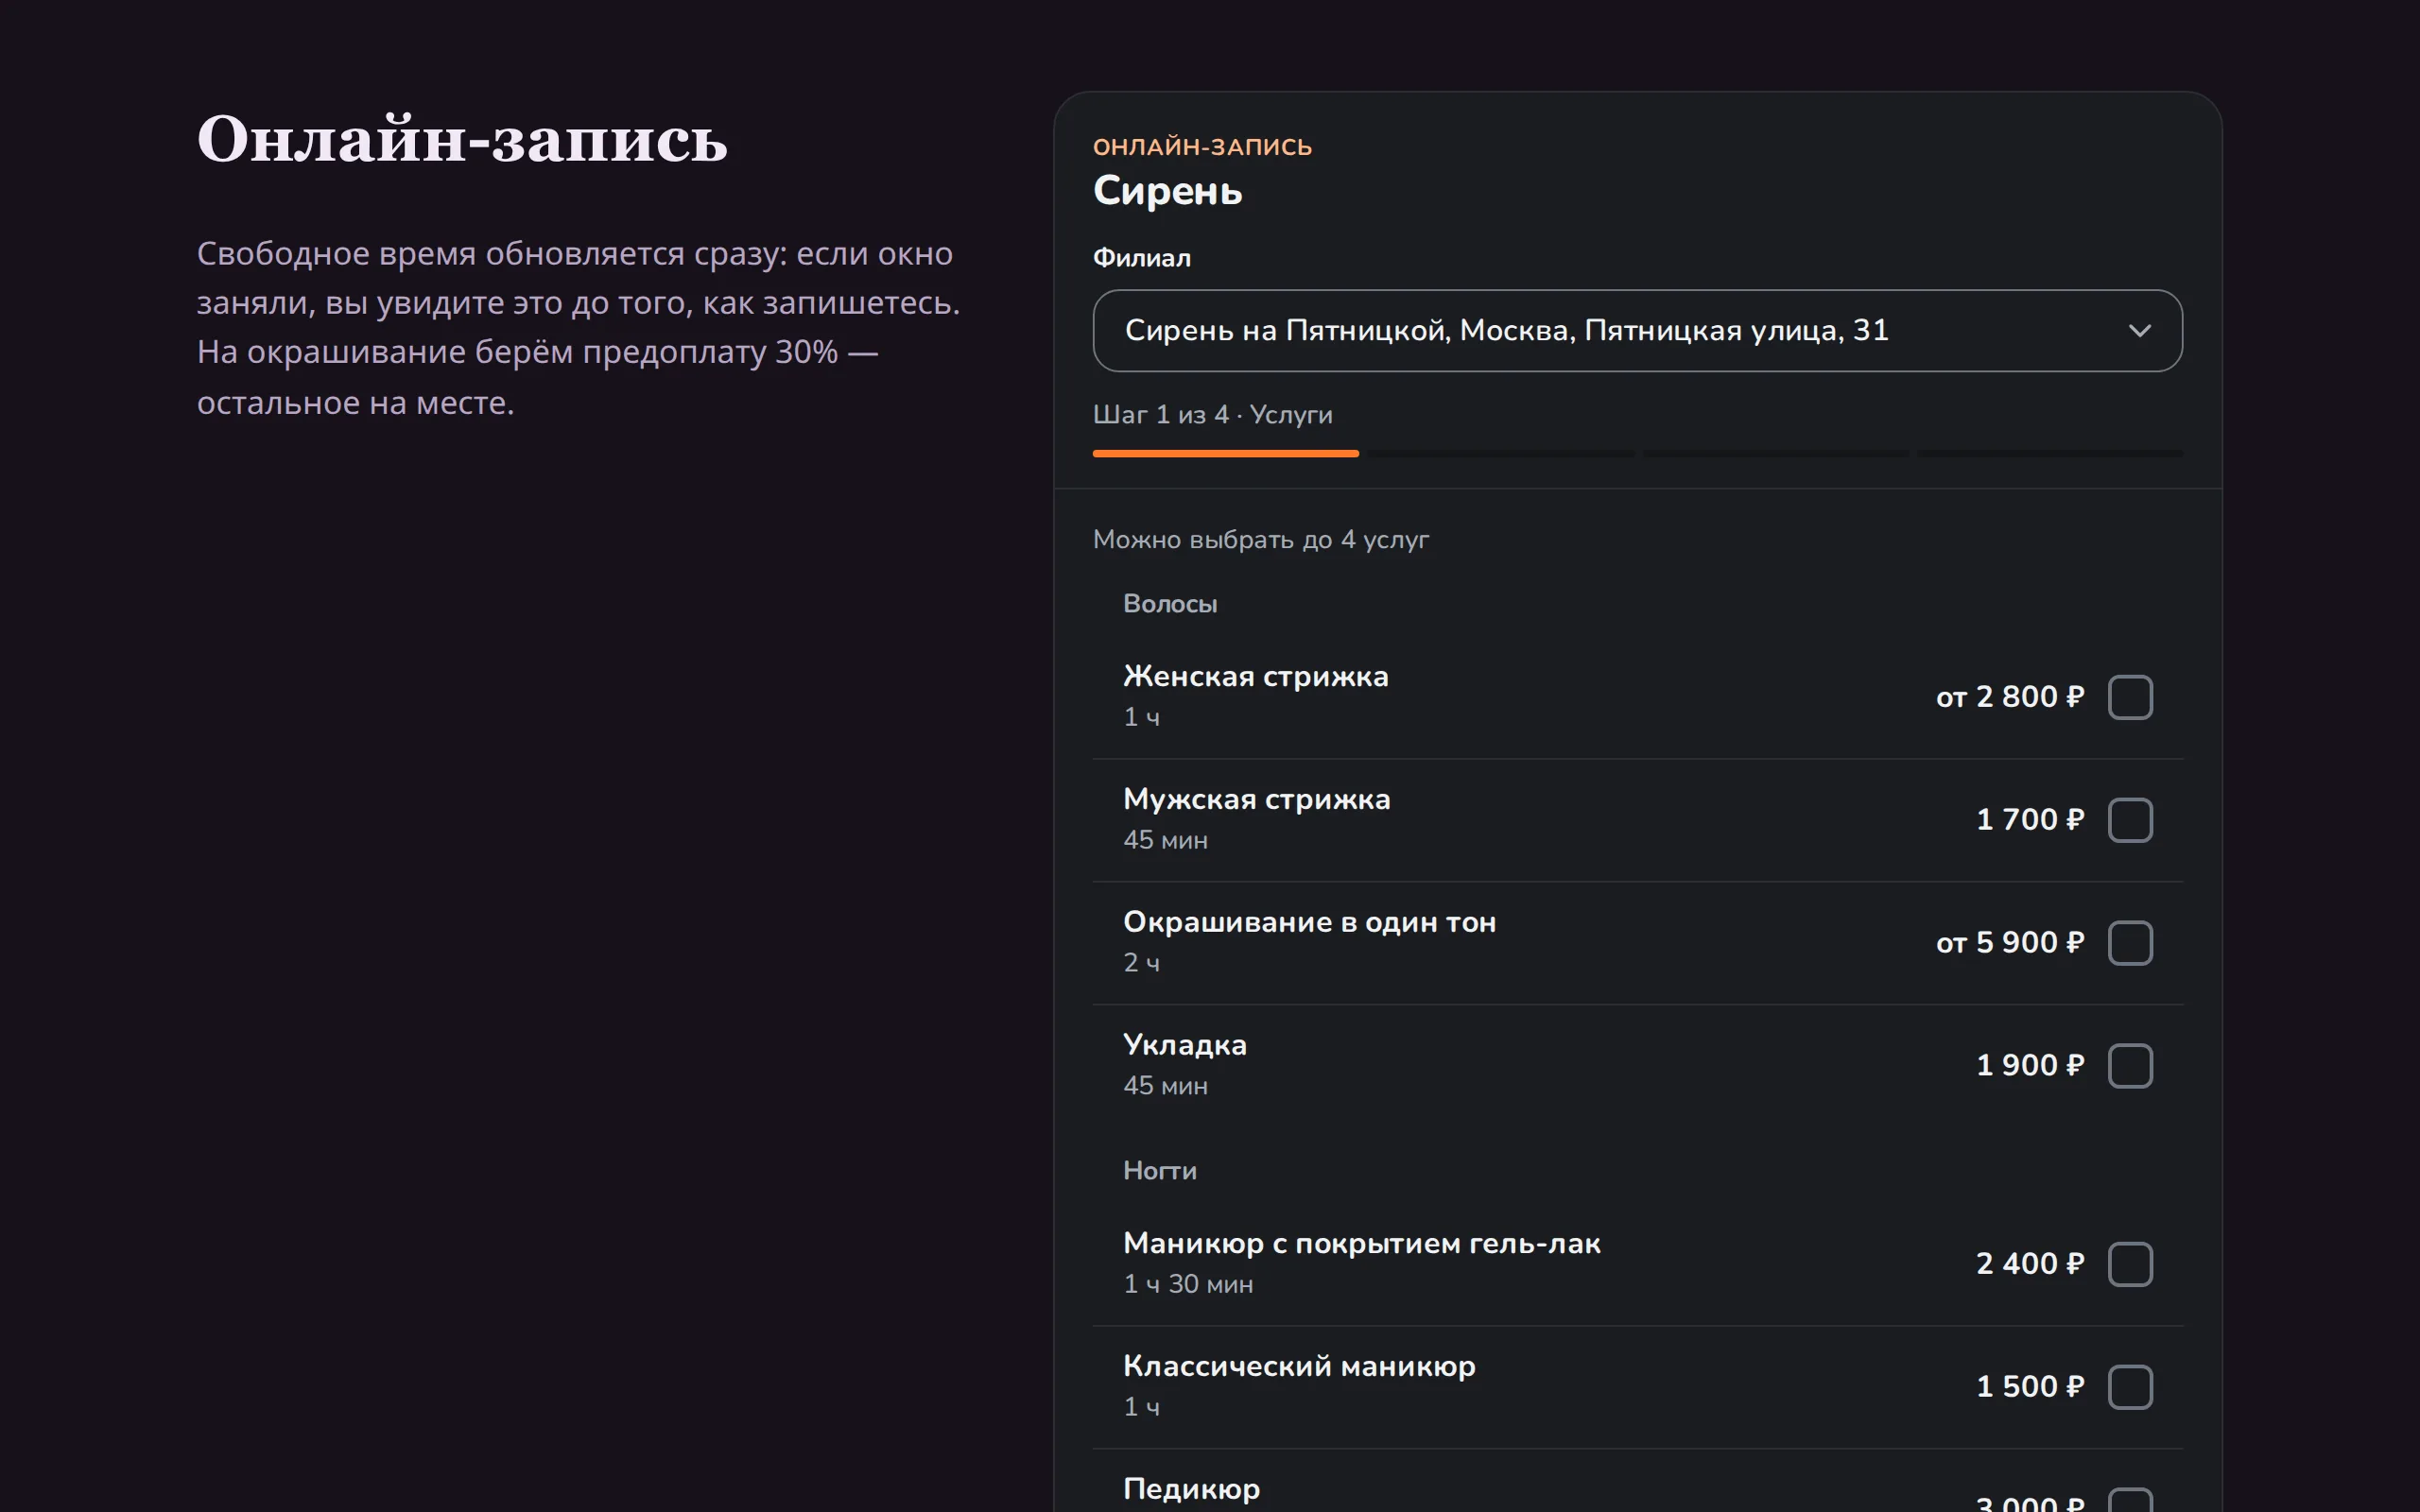Click the Волосы category heading
The image size is (2420, 1512).
(x=1170, y=604)
